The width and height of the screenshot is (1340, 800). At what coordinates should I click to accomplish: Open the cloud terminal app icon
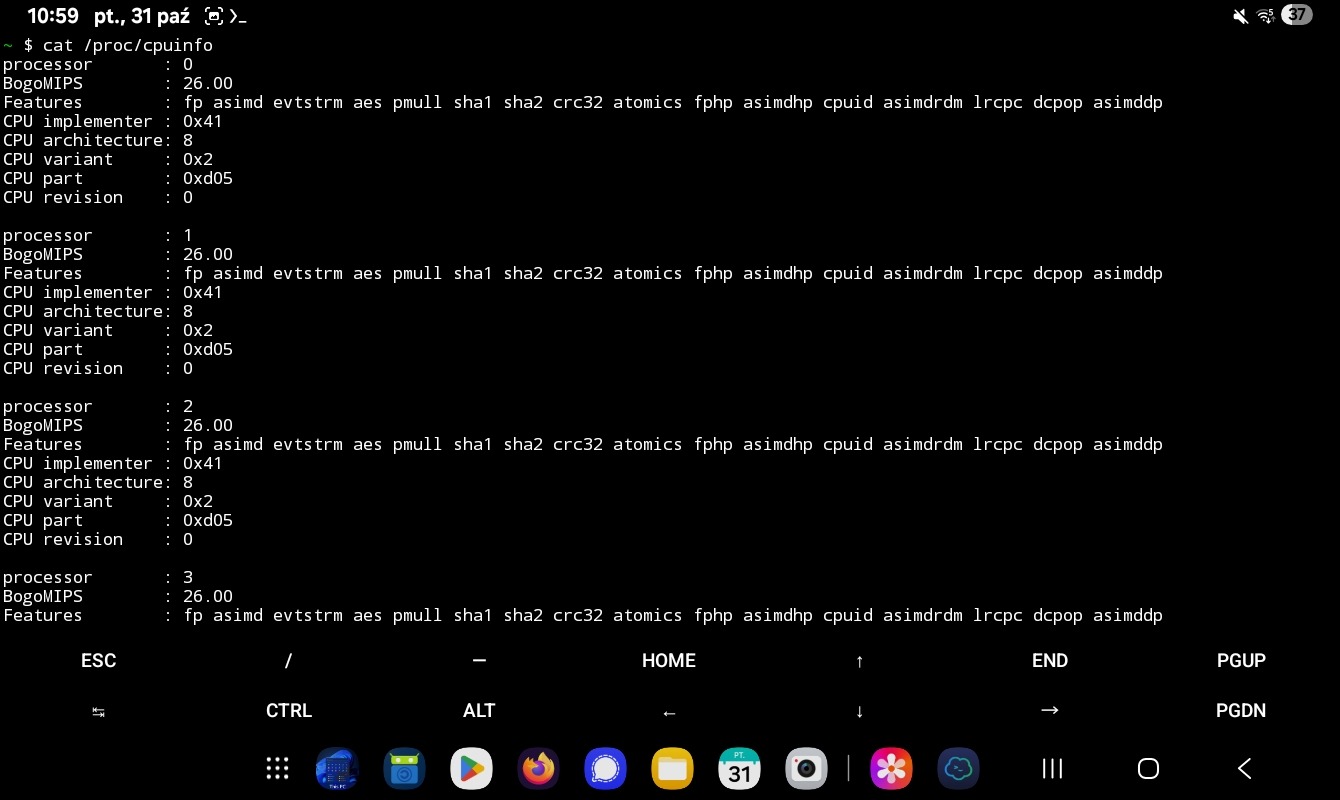[x=958, y=768]
